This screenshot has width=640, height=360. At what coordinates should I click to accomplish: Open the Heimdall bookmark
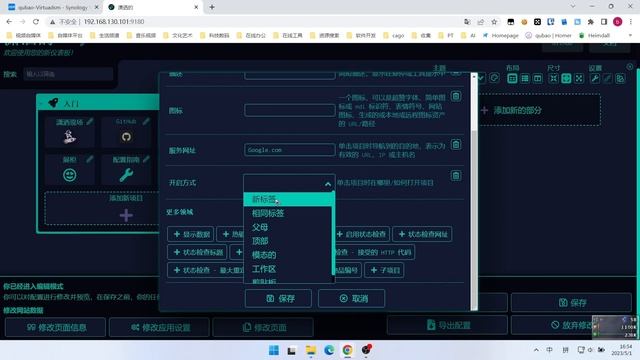tap(594, 36)
